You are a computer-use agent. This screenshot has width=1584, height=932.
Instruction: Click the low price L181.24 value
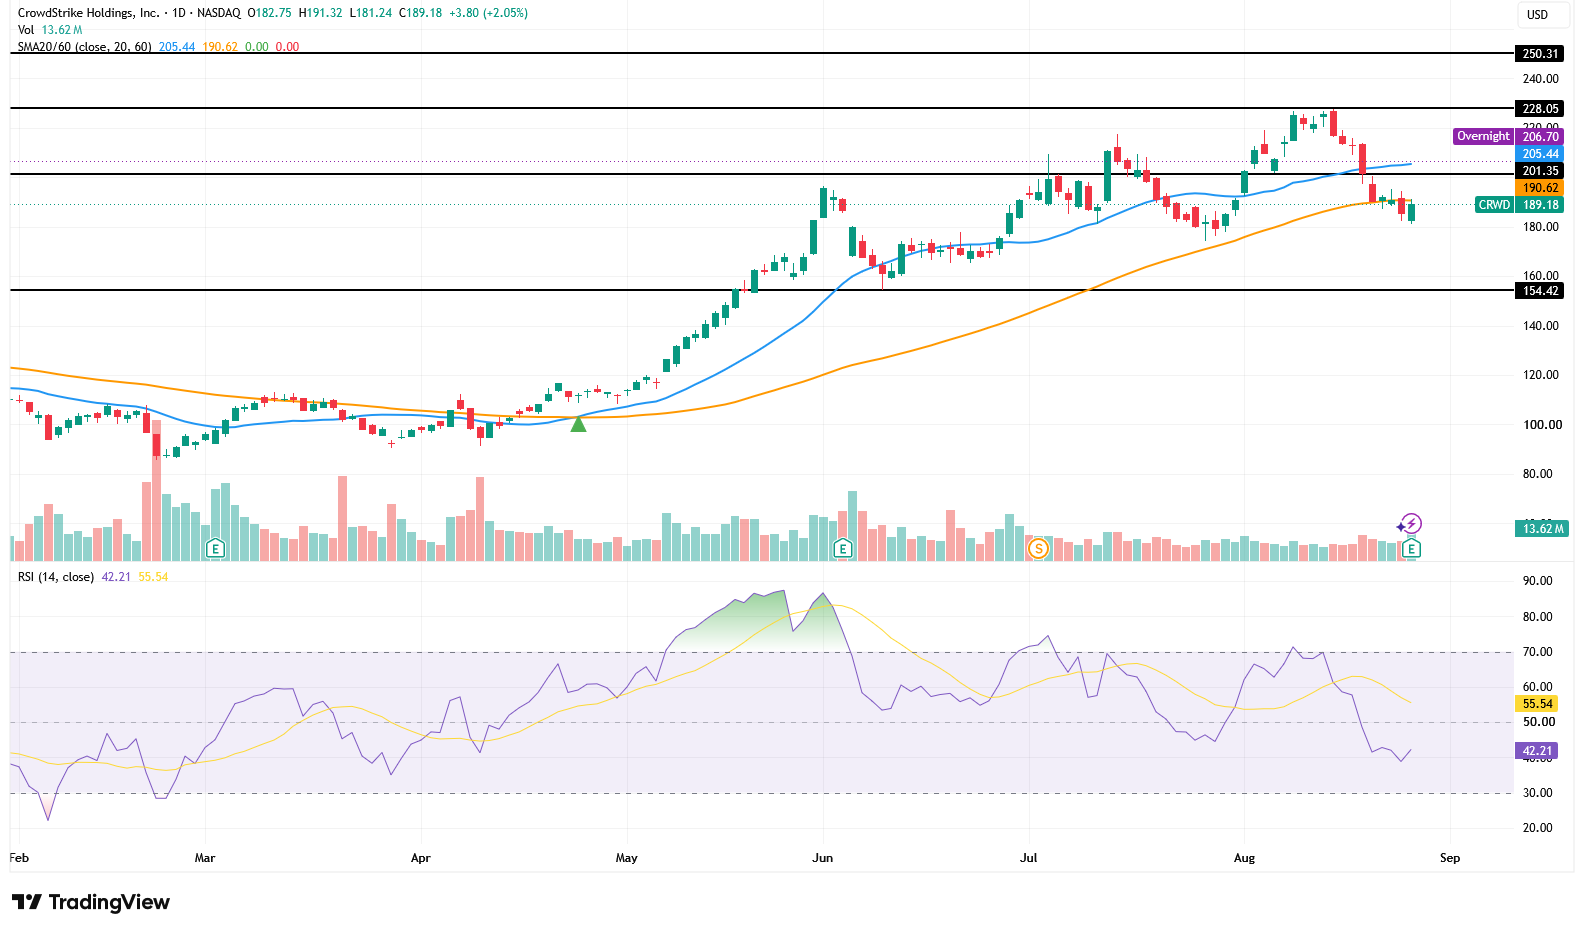pos(371,13)
